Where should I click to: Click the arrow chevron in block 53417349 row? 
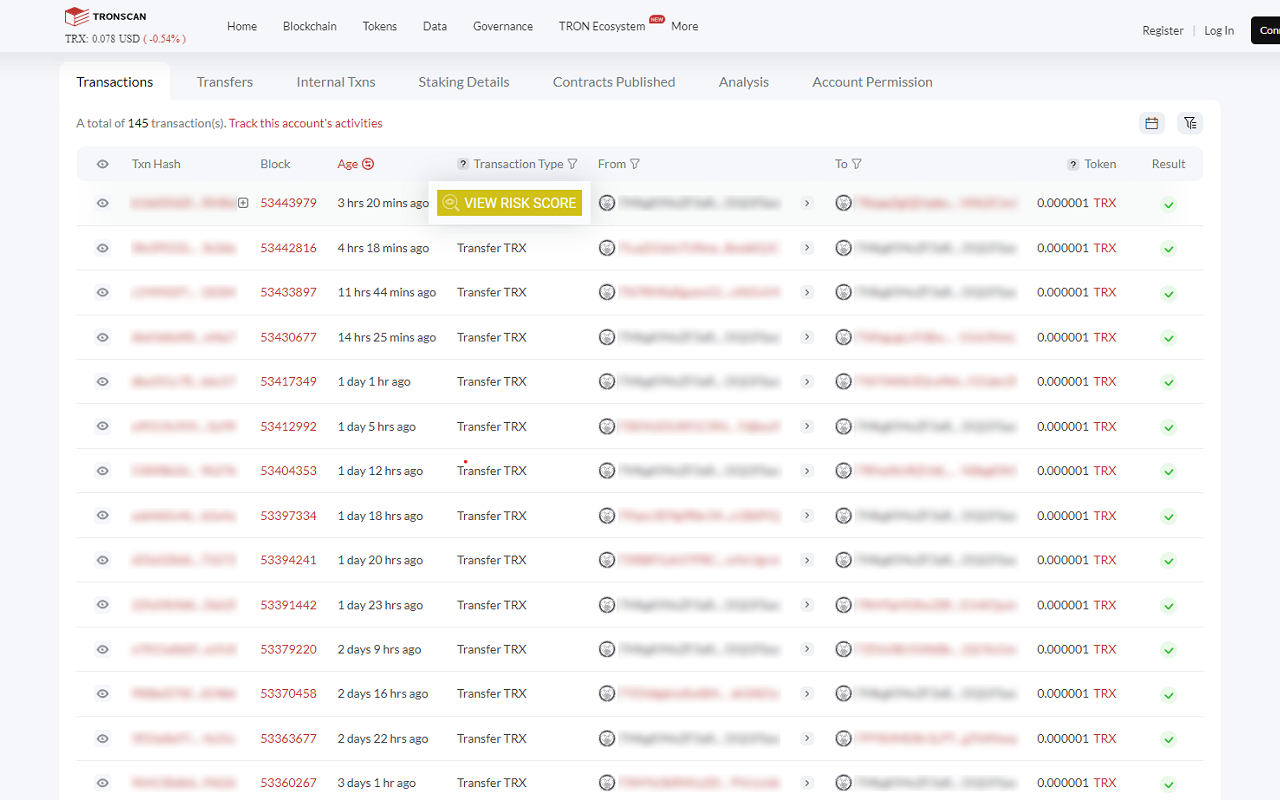tap(807, 382)
